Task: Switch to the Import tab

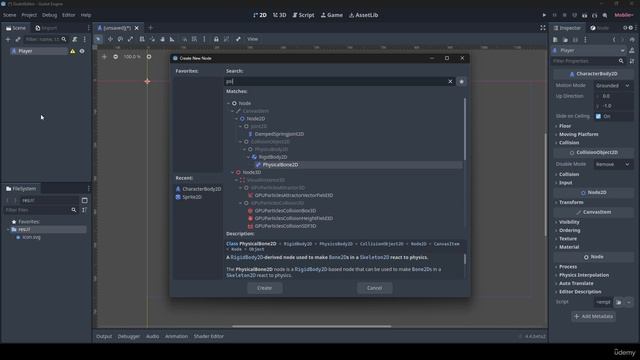Action: point(46,28)
